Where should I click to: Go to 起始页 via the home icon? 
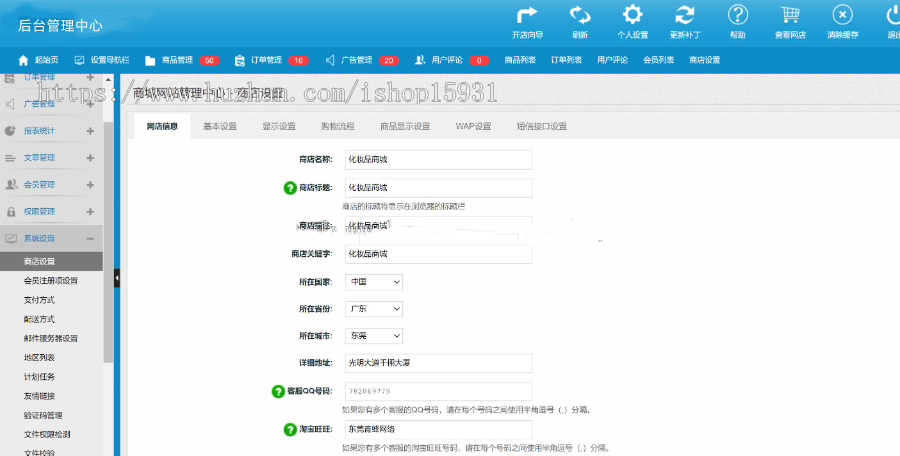tap(23, 60)
